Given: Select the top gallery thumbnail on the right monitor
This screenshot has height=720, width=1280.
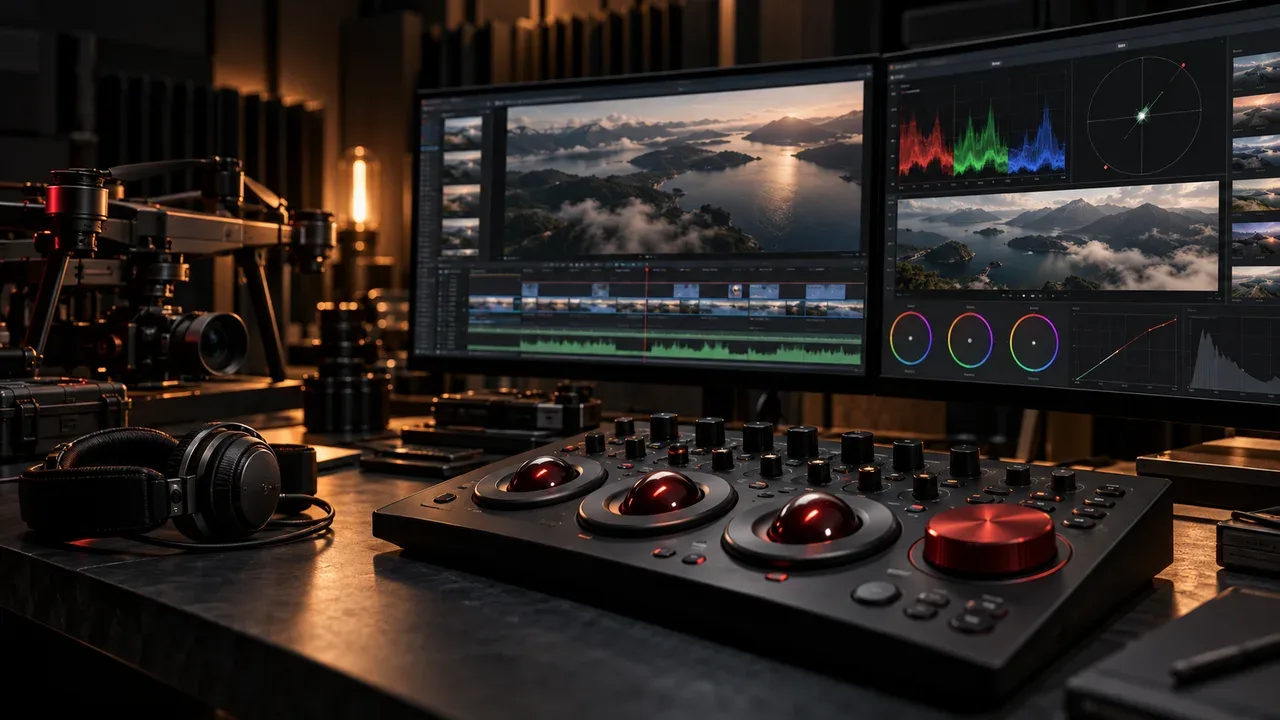Looking at the screenshot, I should click(1256, 70).
